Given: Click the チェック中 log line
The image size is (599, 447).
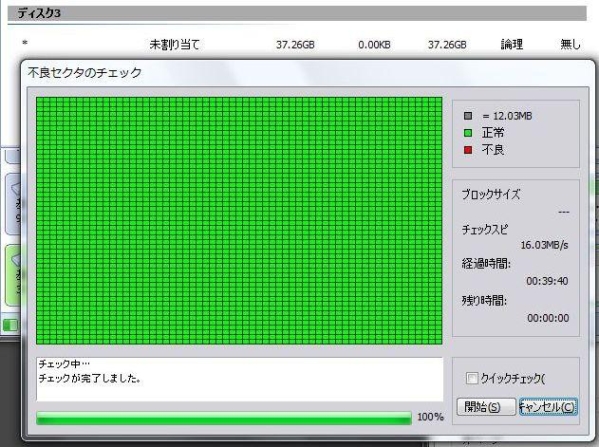Looking at the screenshot, I should 64,363.
